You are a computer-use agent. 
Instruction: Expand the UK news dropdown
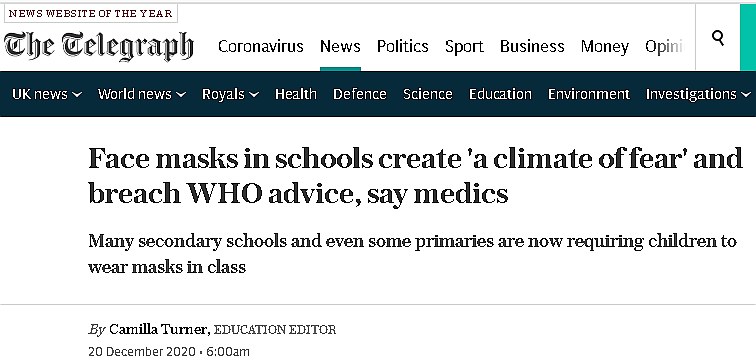(47, 94)
